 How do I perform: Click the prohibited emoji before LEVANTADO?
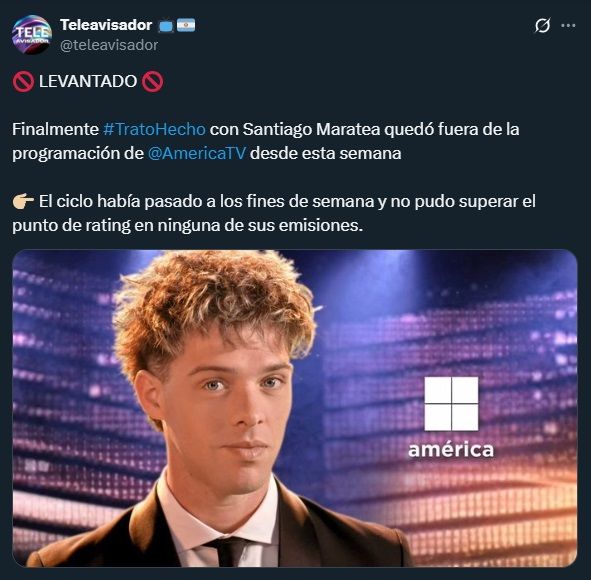click(x=23, y=81)
